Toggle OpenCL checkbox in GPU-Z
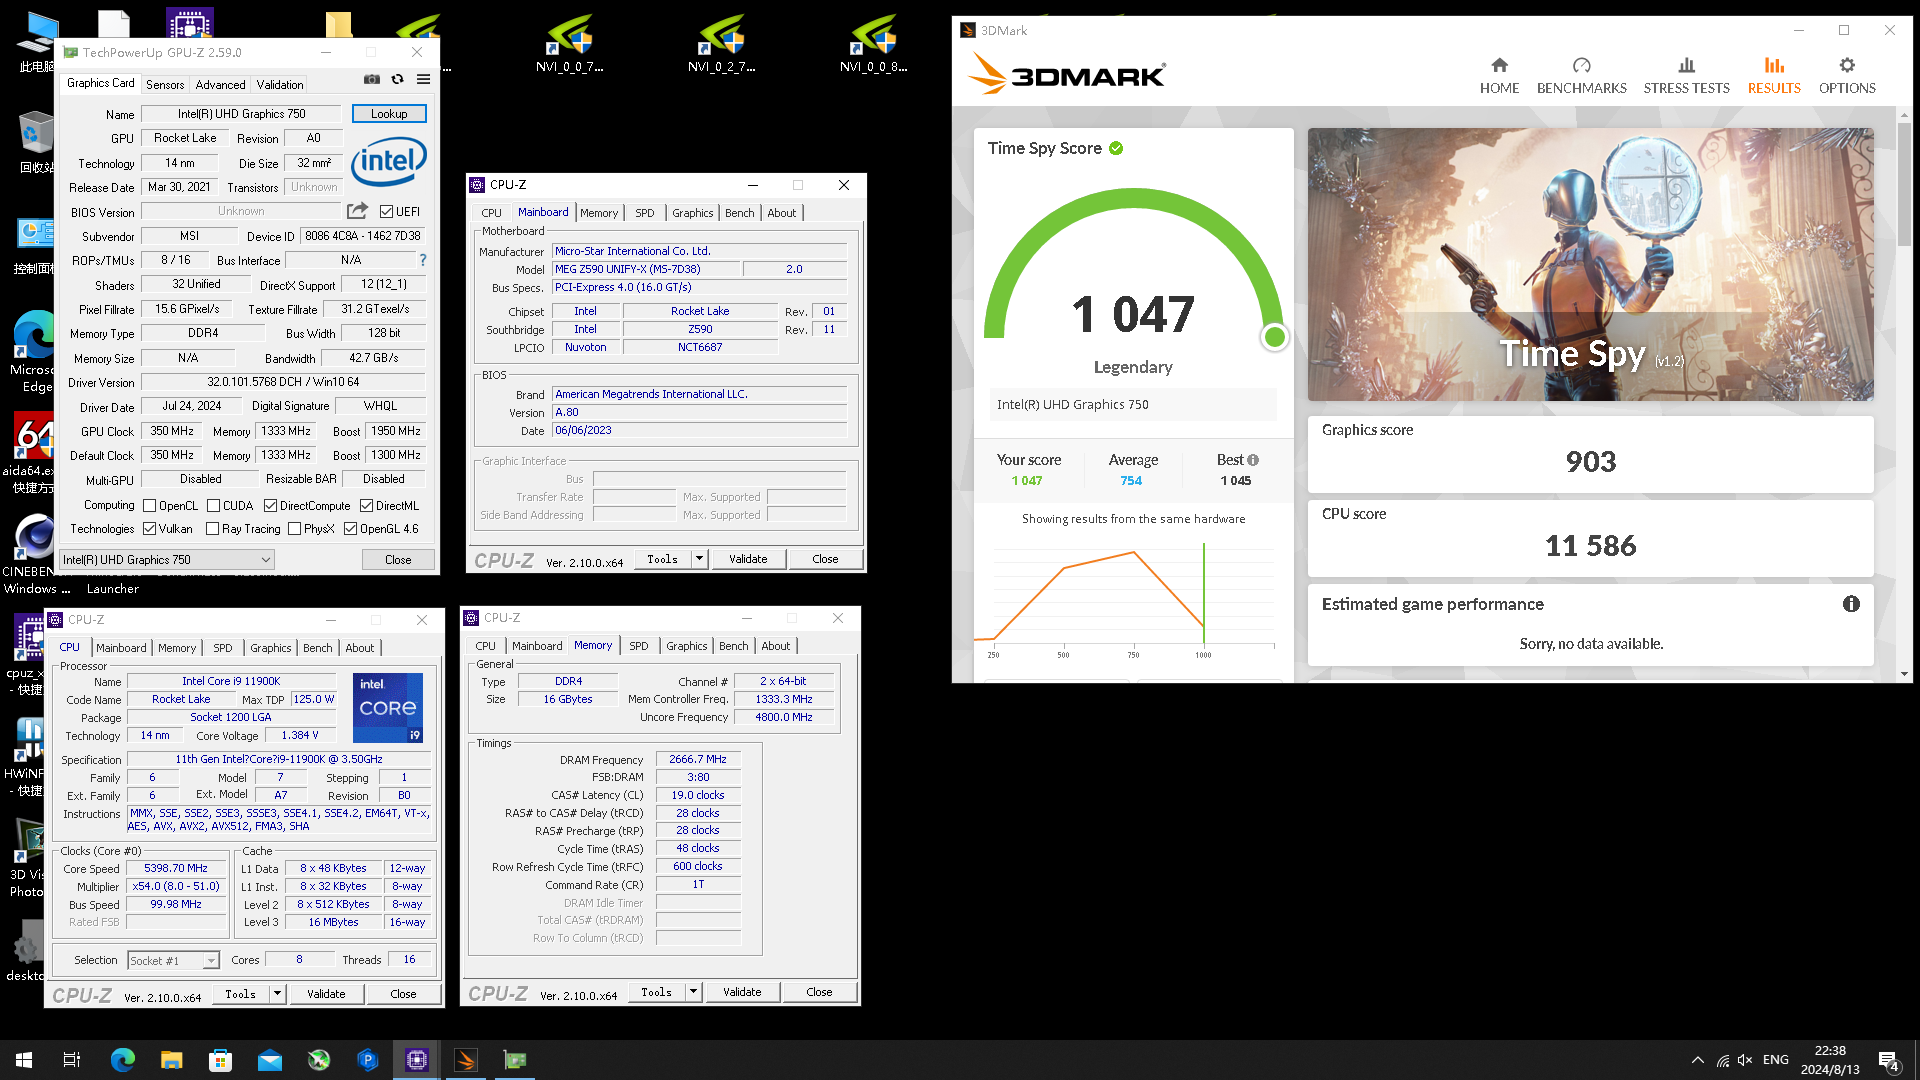1920x1080 pixels. 150,506
